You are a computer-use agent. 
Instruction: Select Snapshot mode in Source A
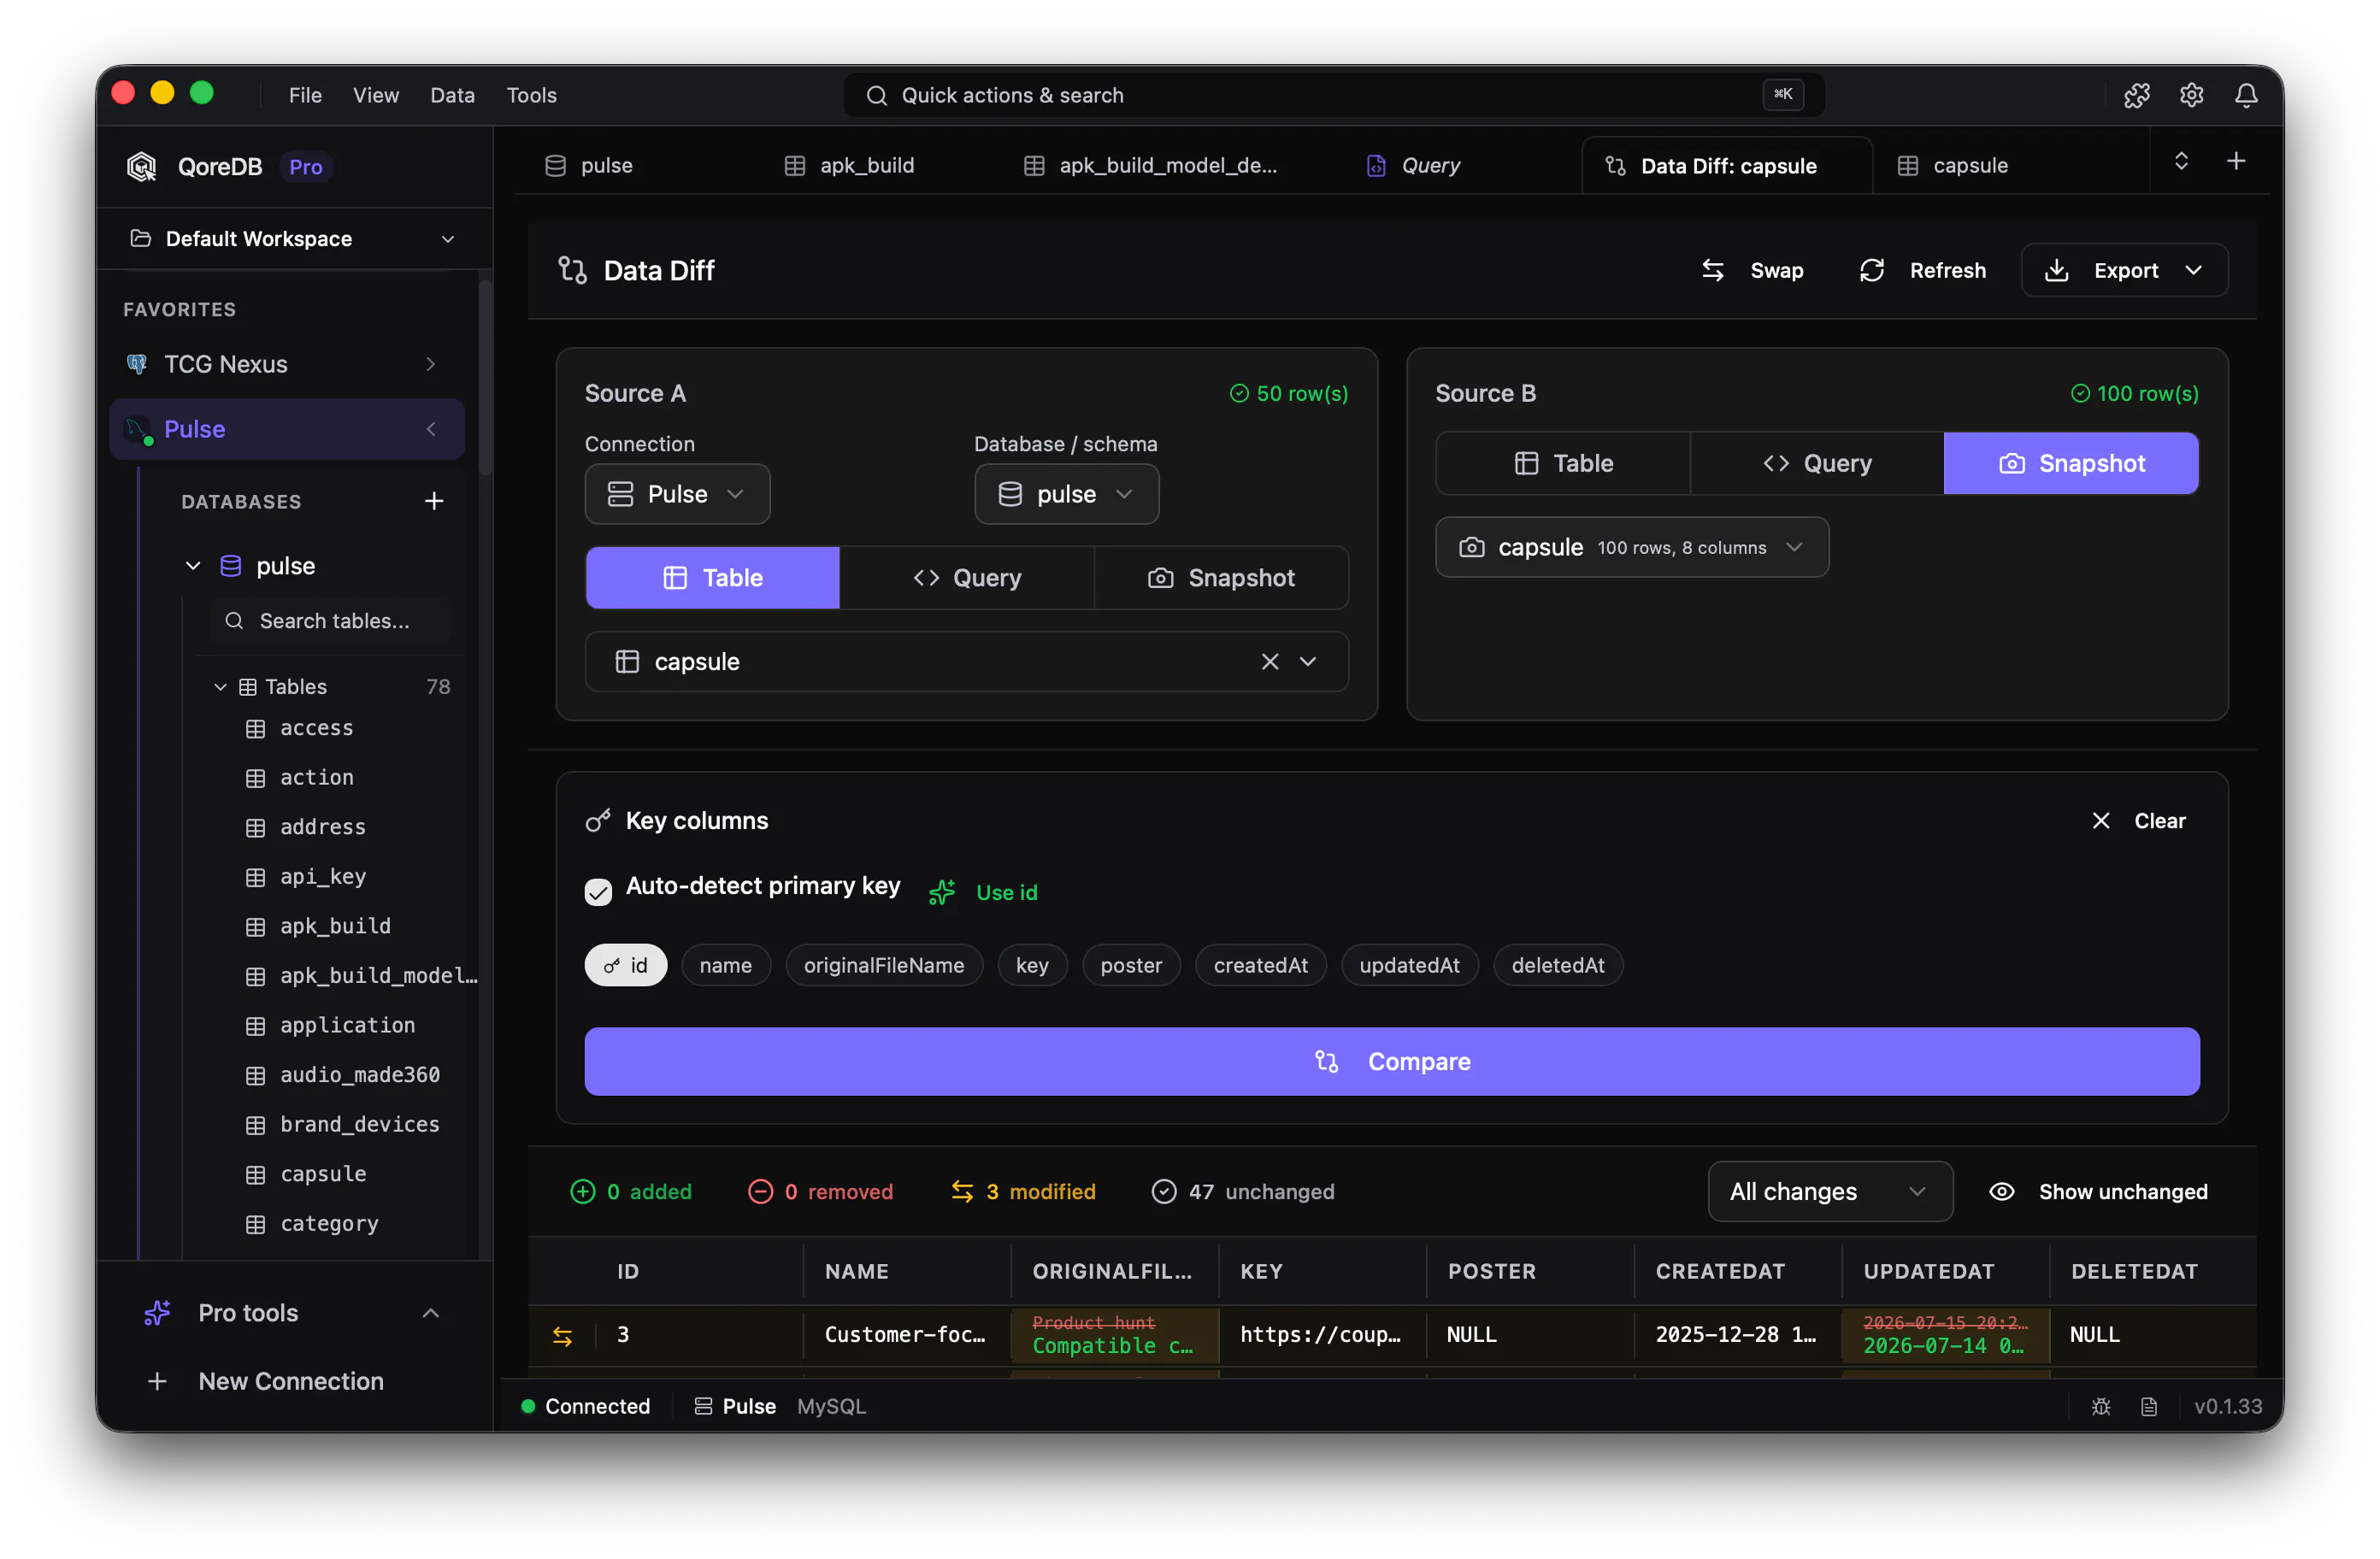coord(1221,577)
